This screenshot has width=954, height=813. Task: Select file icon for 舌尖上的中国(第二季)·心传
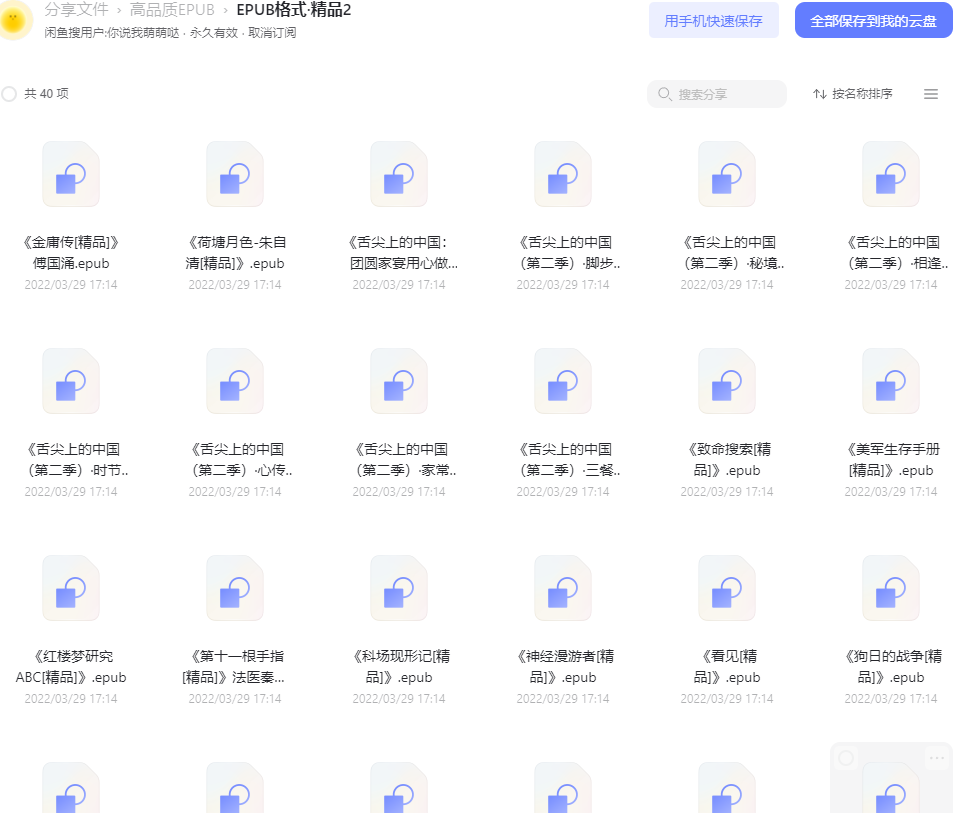click(x=235, y=382)
